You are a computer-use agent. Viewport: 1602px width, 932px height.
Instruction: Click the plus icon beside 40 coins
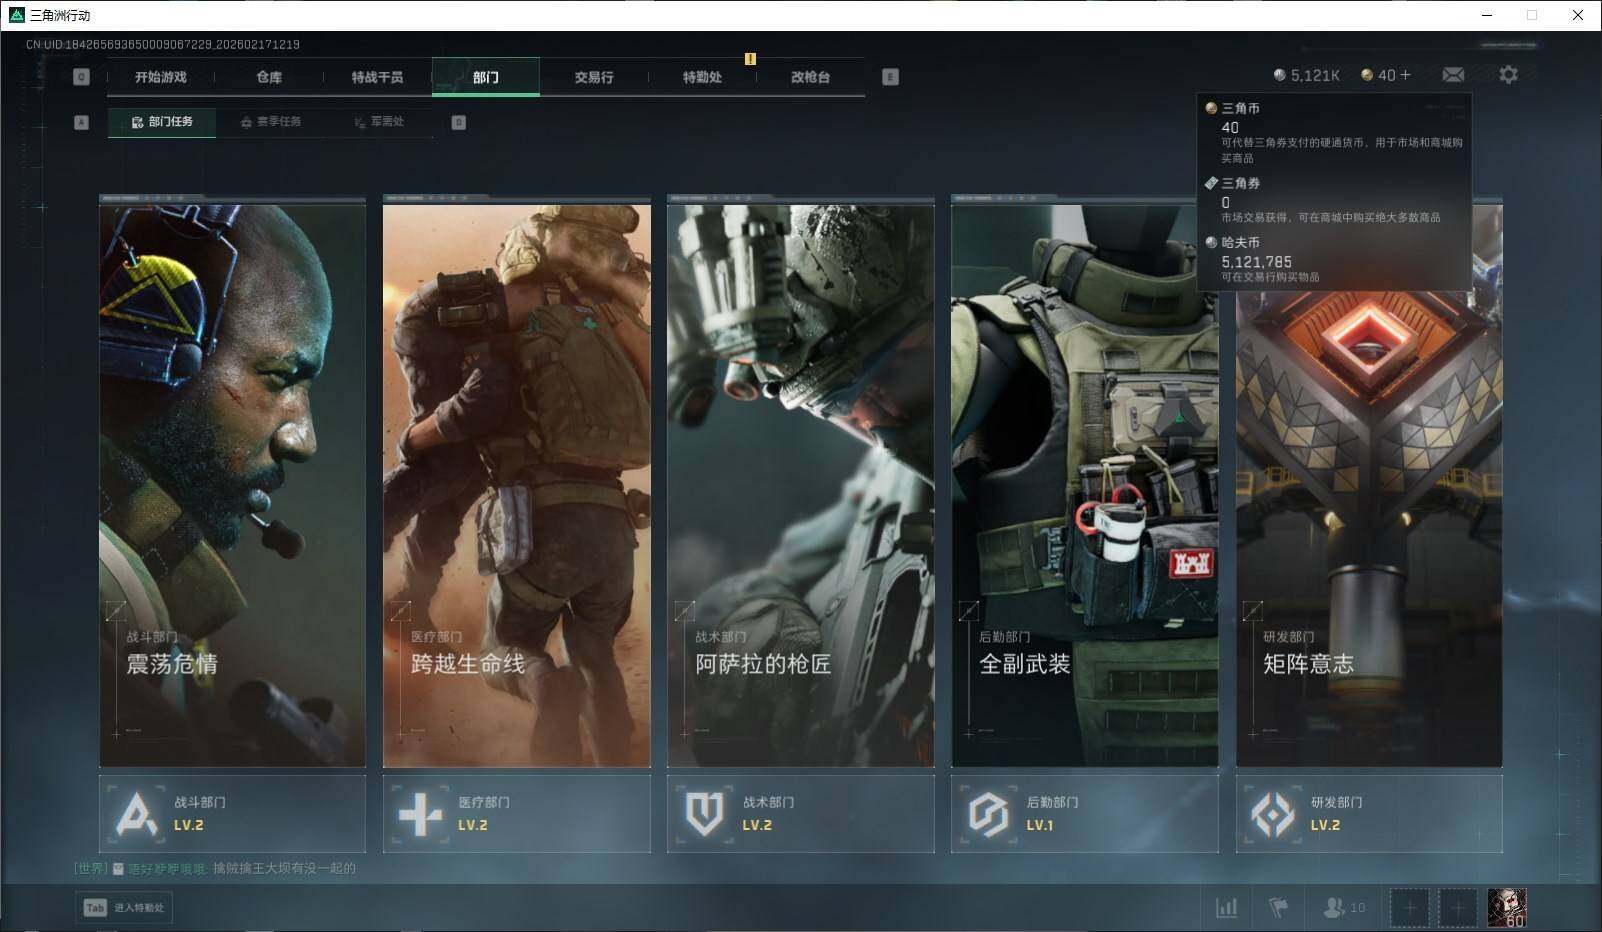coord(1406,75)
